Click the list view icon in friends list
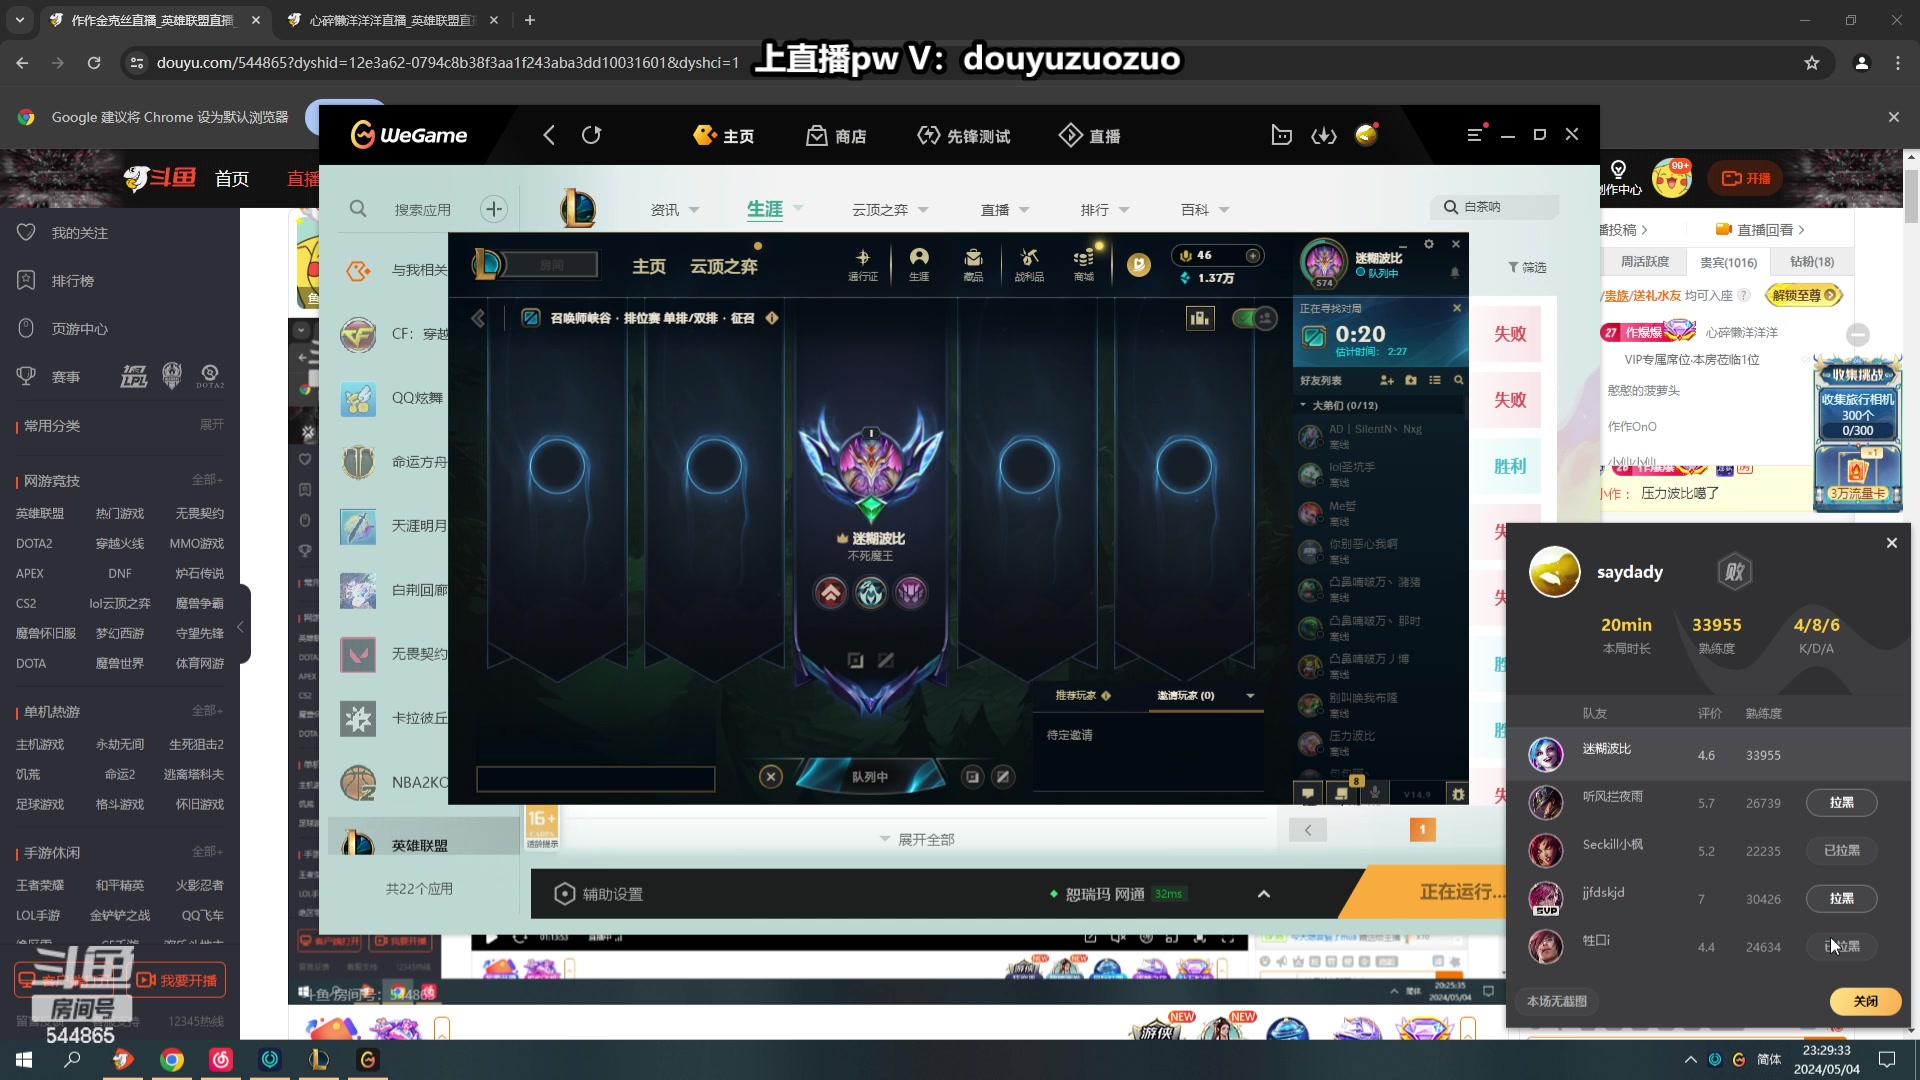 click(1435, 380)
